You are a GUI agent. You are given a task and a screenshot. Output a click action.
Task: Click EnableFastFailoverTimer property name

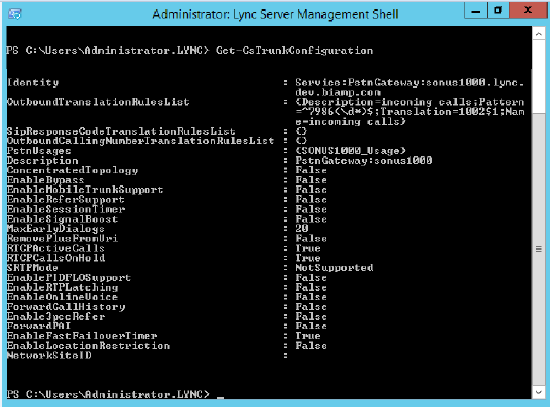(x=82, y=336)
